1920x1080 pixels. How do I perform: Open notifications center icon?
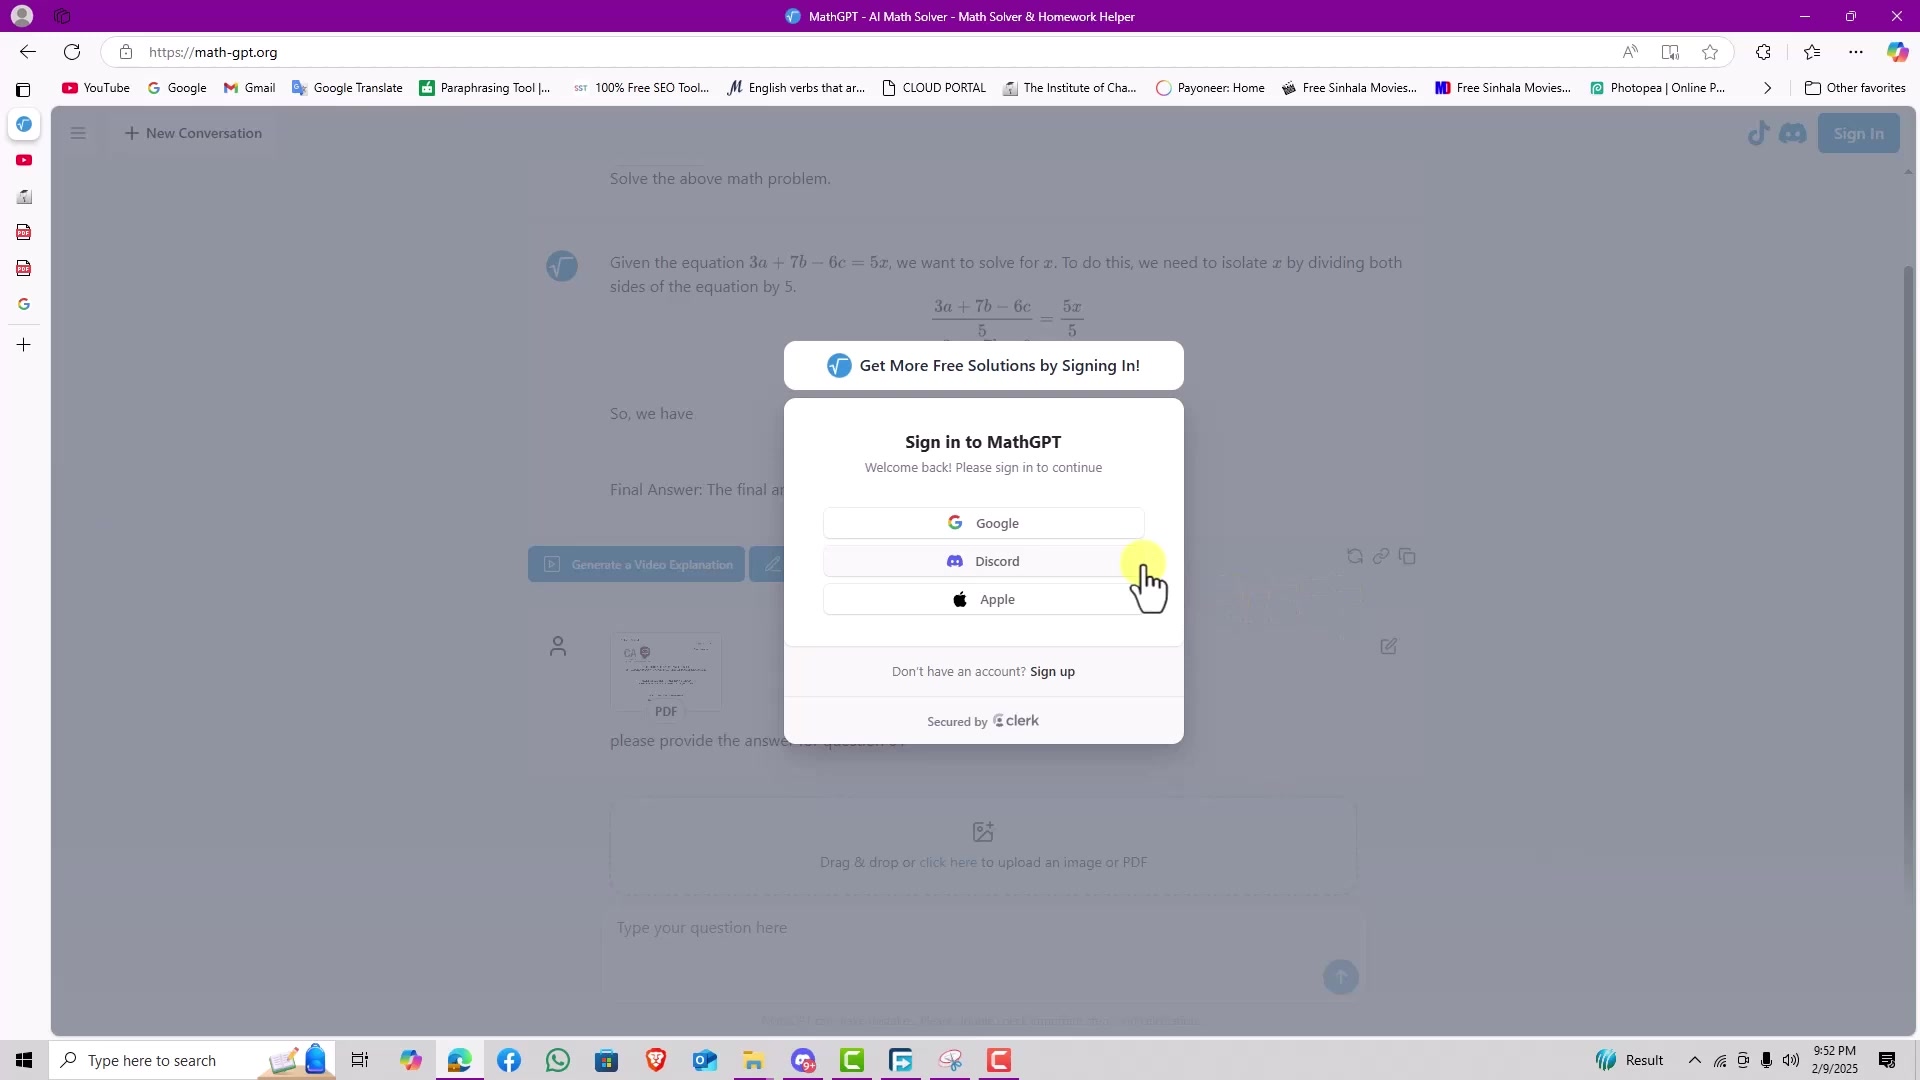pos(1887,1060)
